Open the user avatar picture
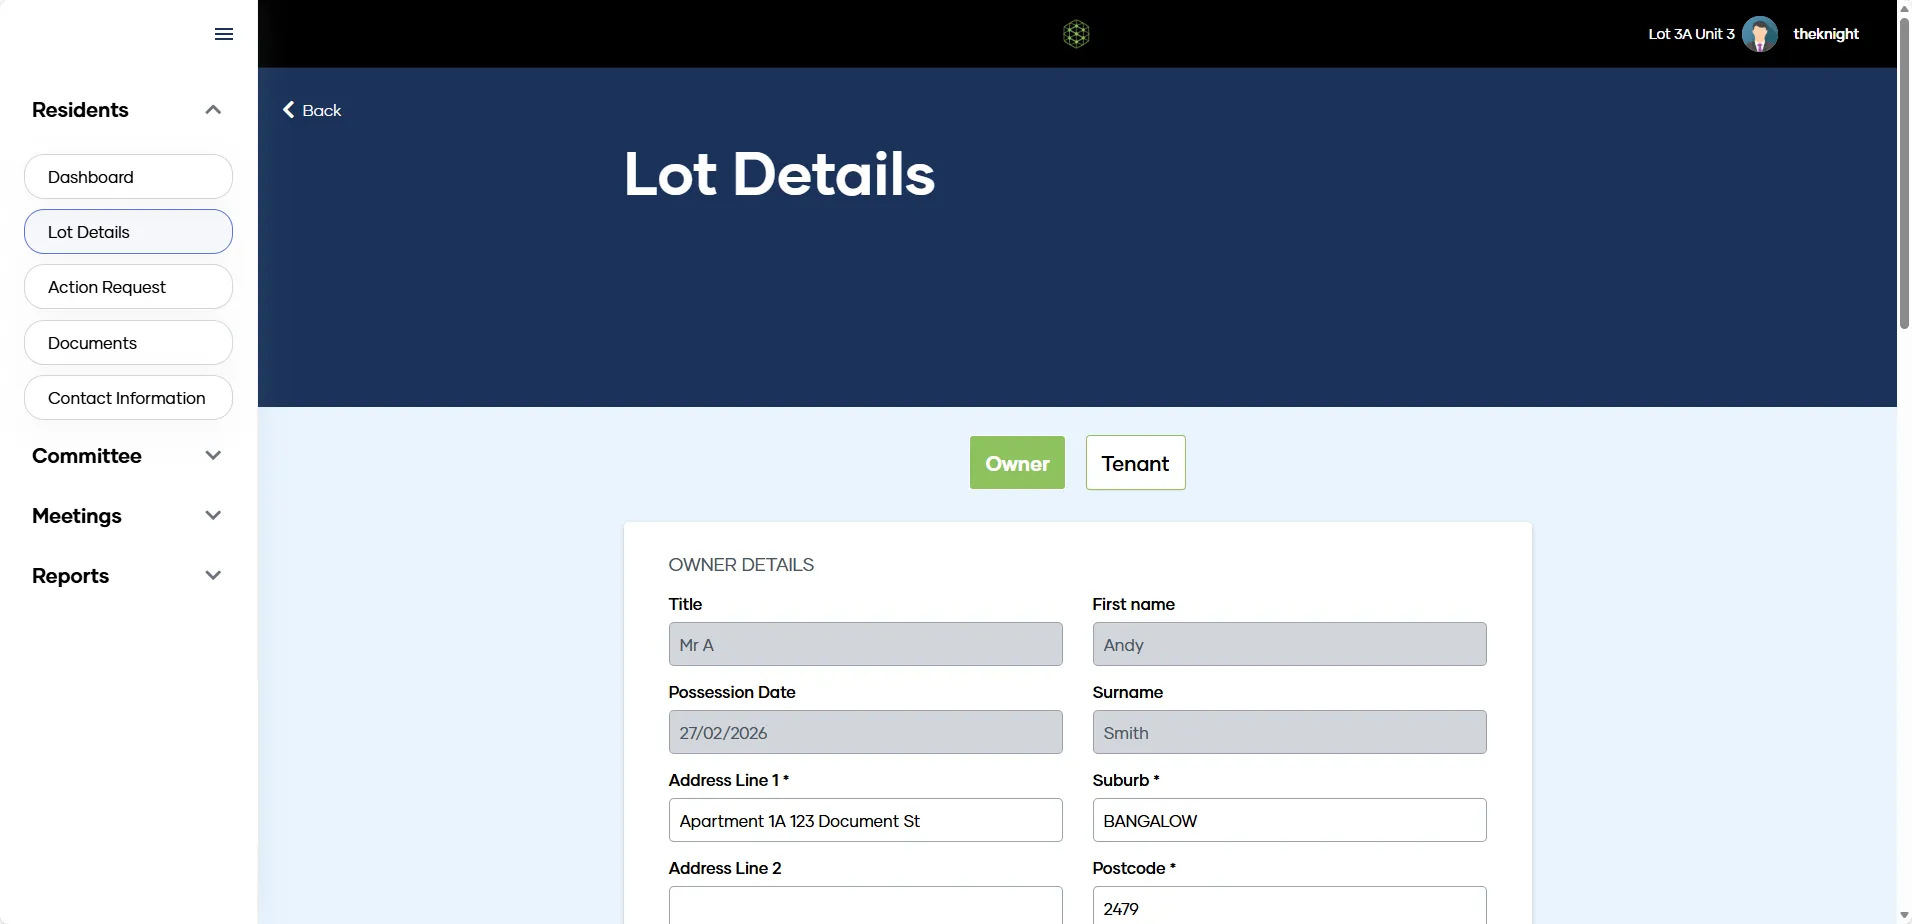This screenshot has height=924, width=1912. point(1759,34)
